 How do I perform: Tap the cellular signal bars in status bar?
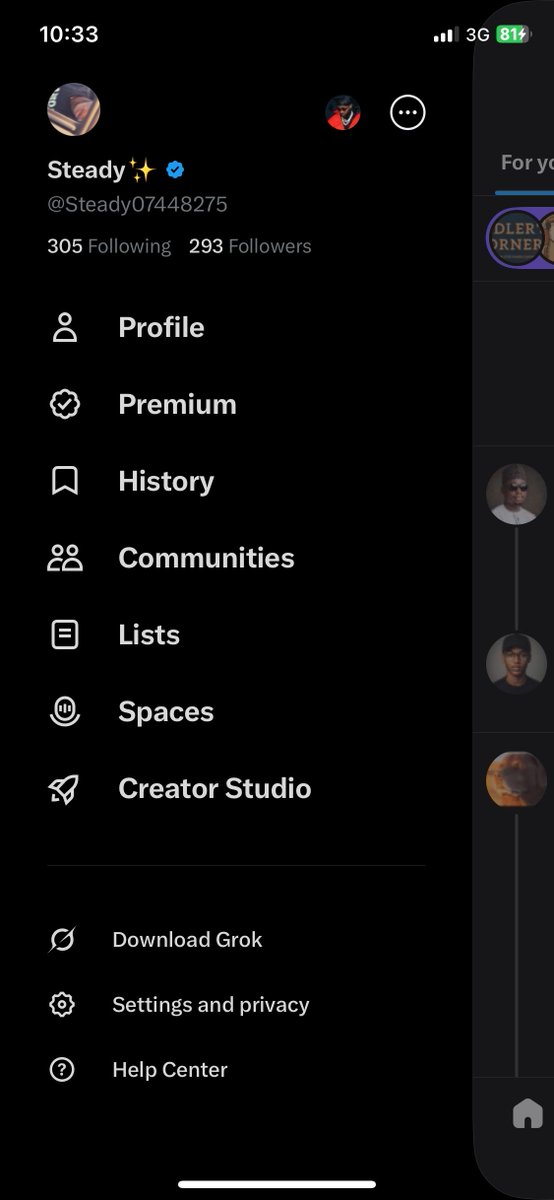click(x=445, y=35)
